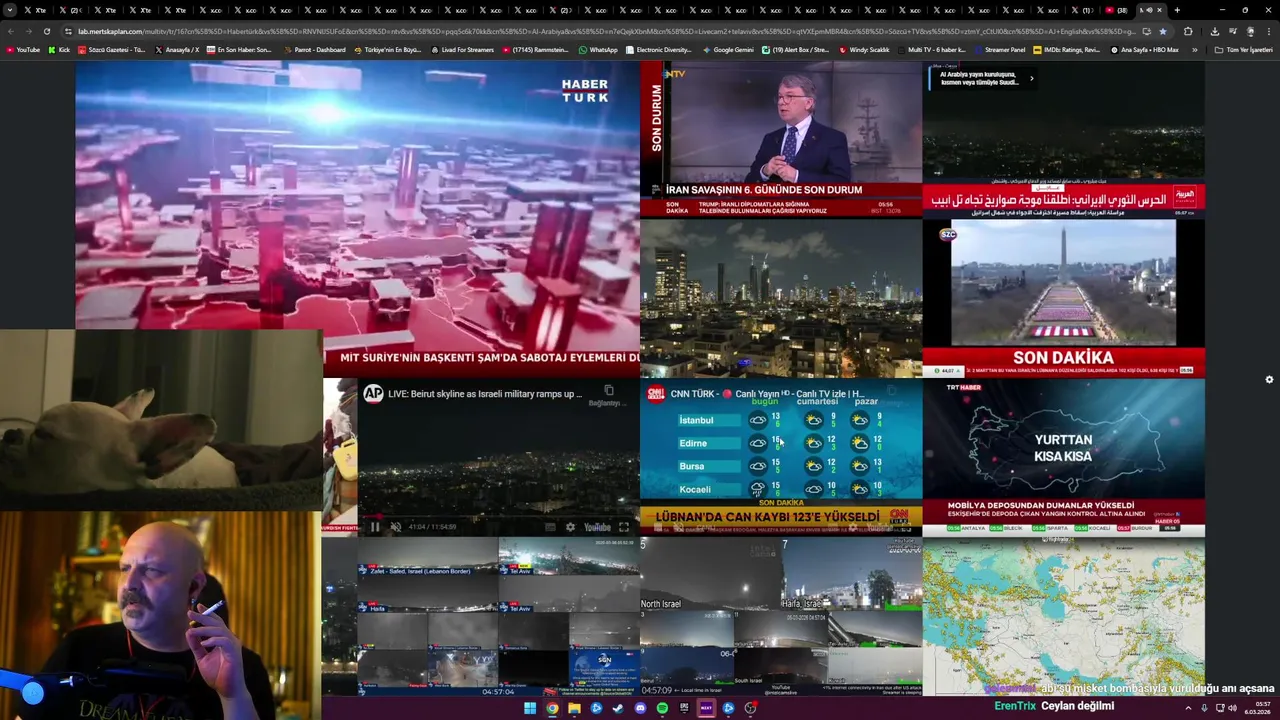Open the Google Gemini bookmark
Screen dimensions: 1280x720
click(728, 49)
